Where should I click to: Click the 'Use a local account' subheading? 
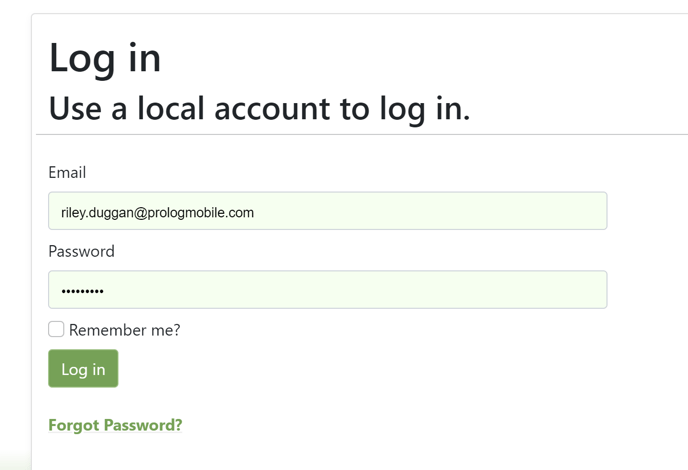259,108
